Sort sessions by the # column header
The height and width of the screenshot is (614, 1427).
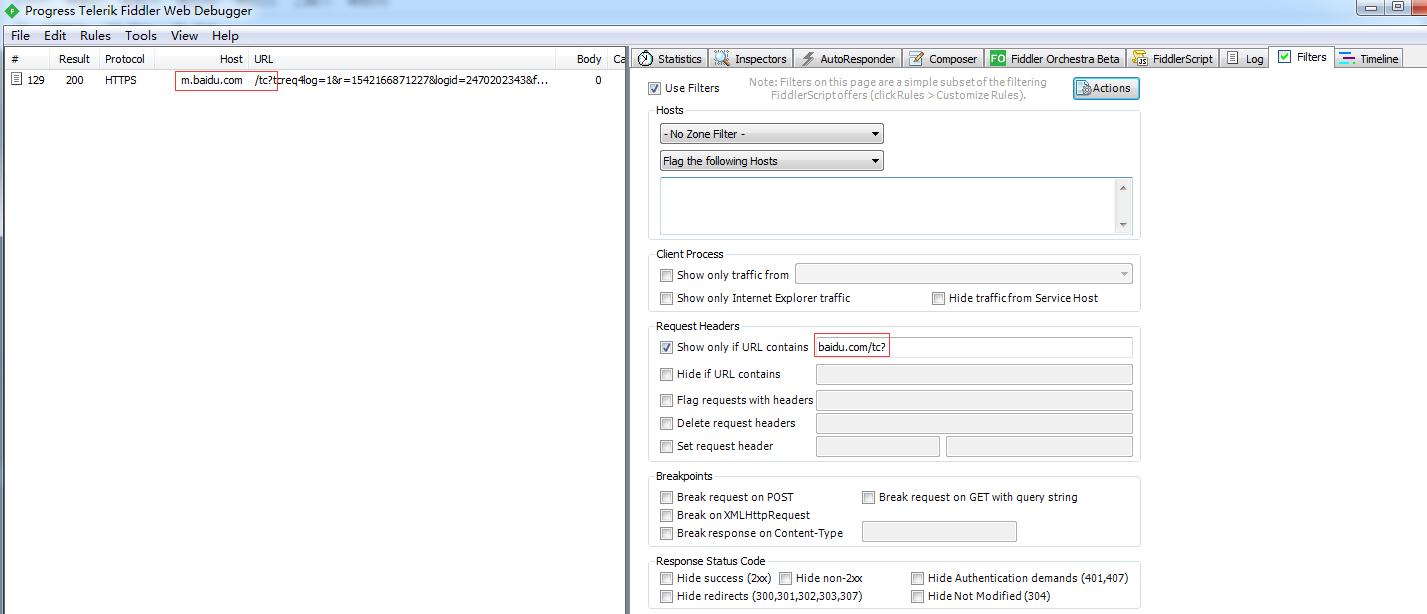(28, 59)
